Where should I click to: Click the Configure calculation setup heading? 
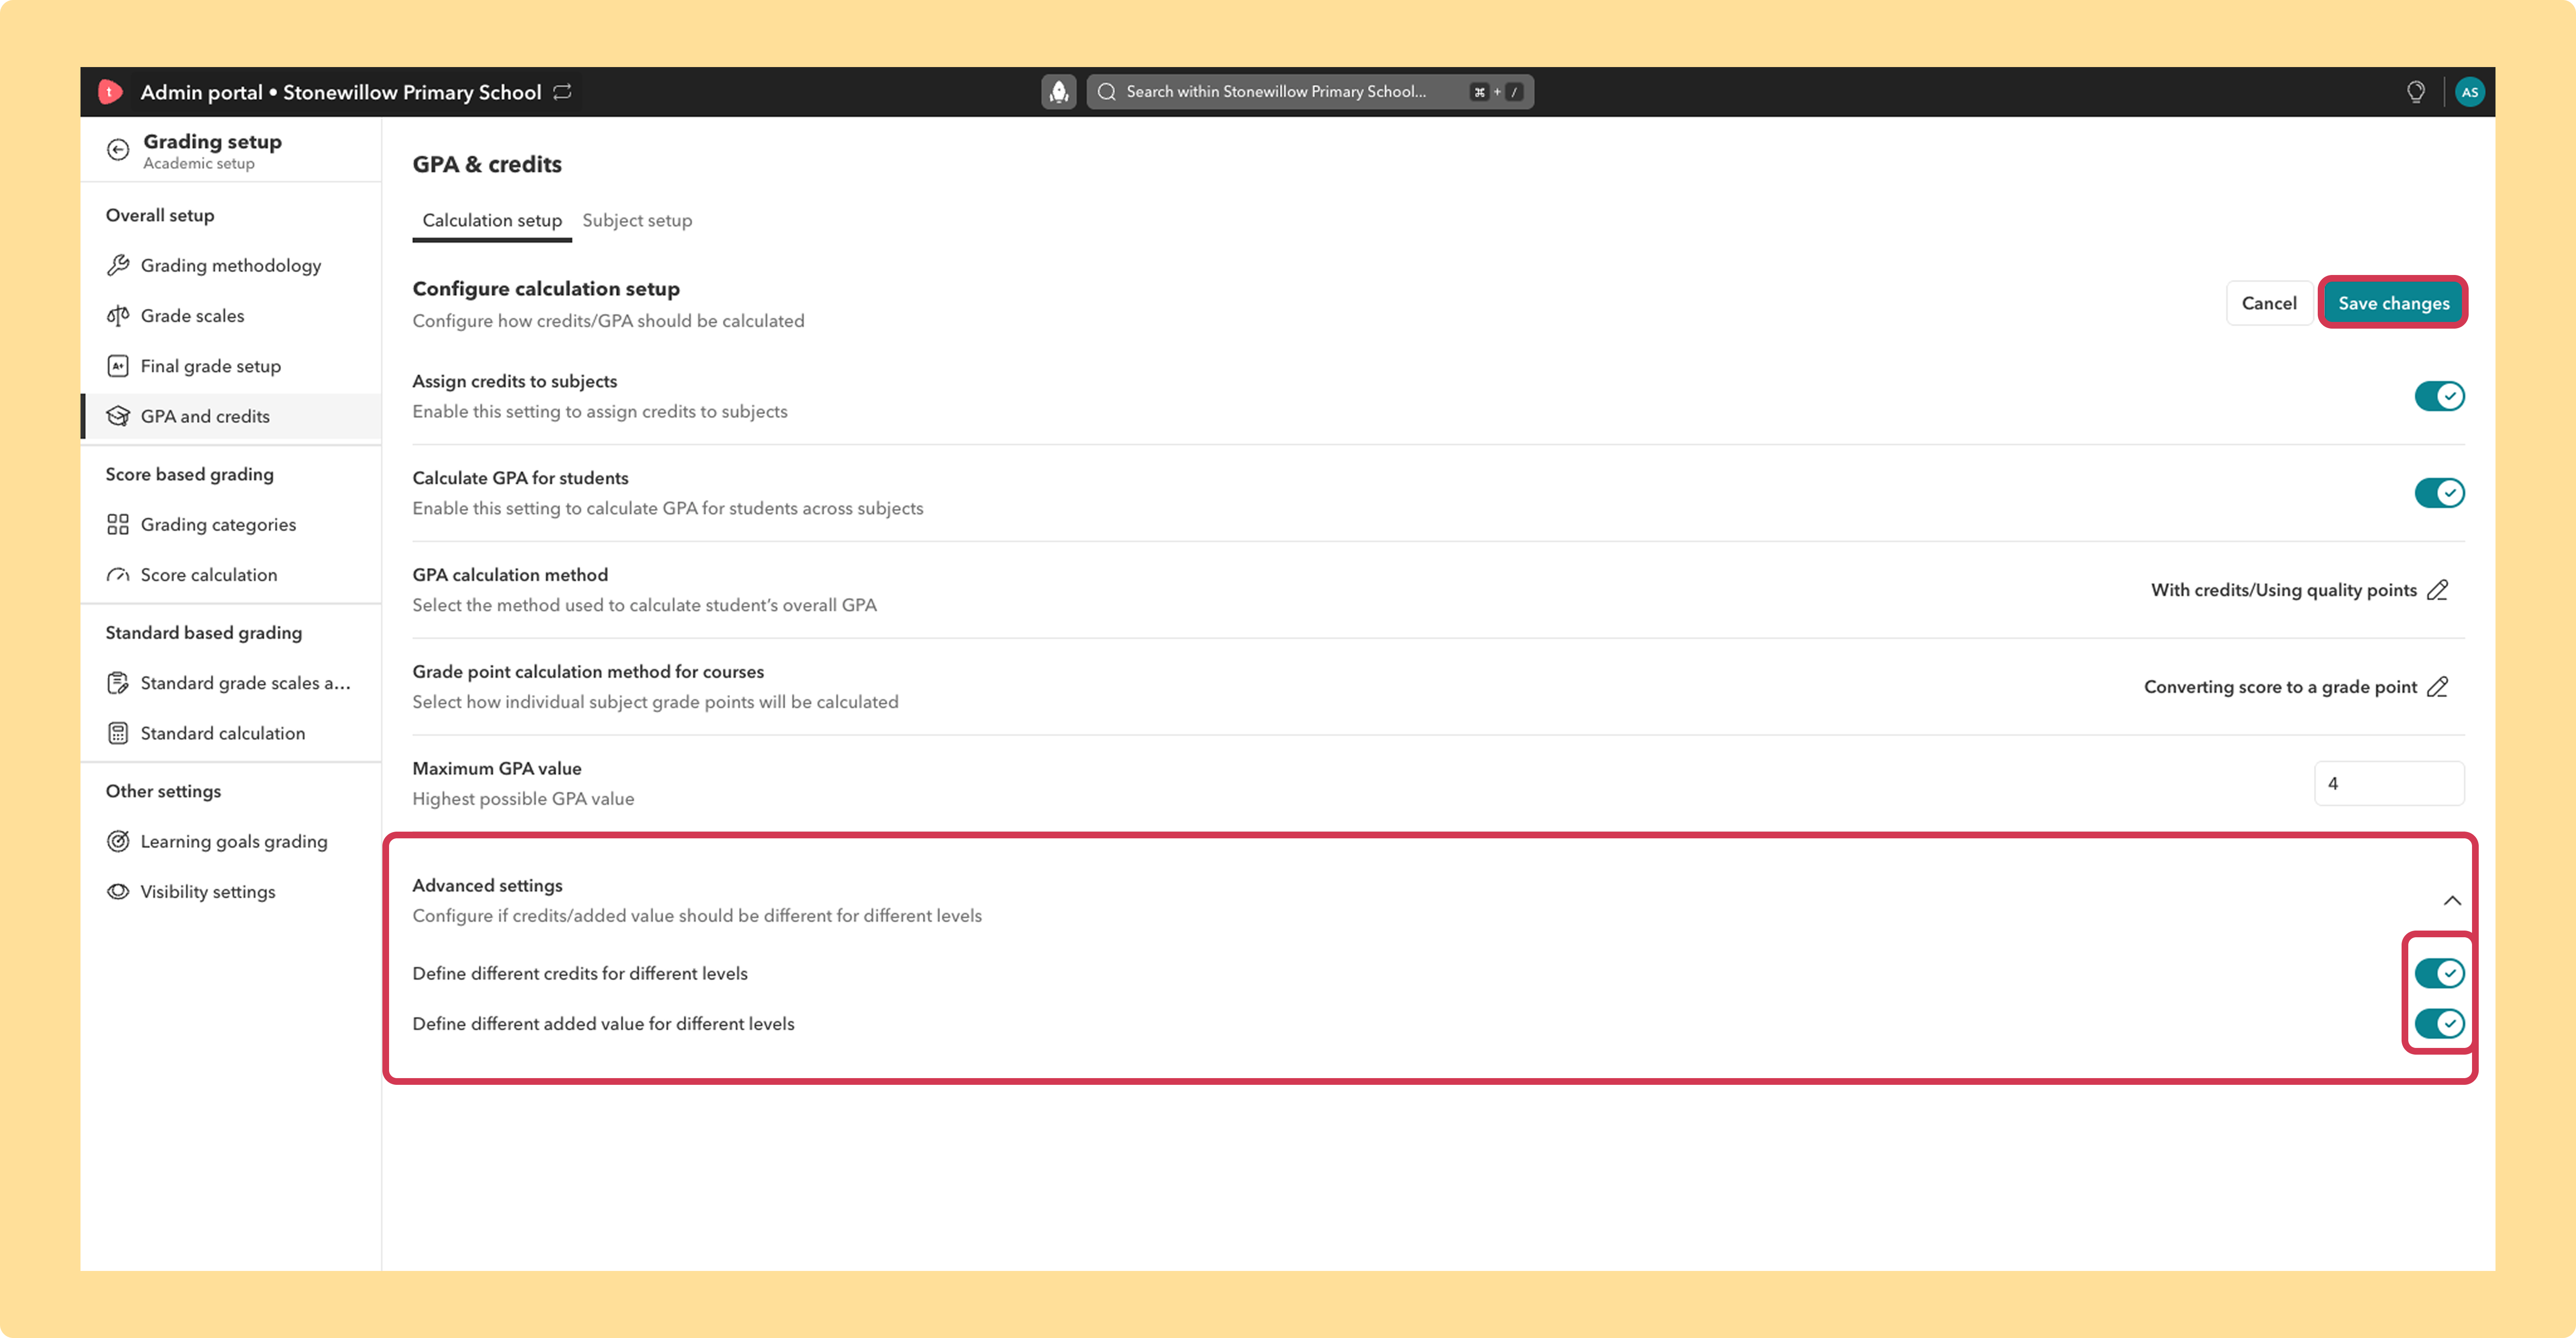pyautogui.click(x=546, y=288)
